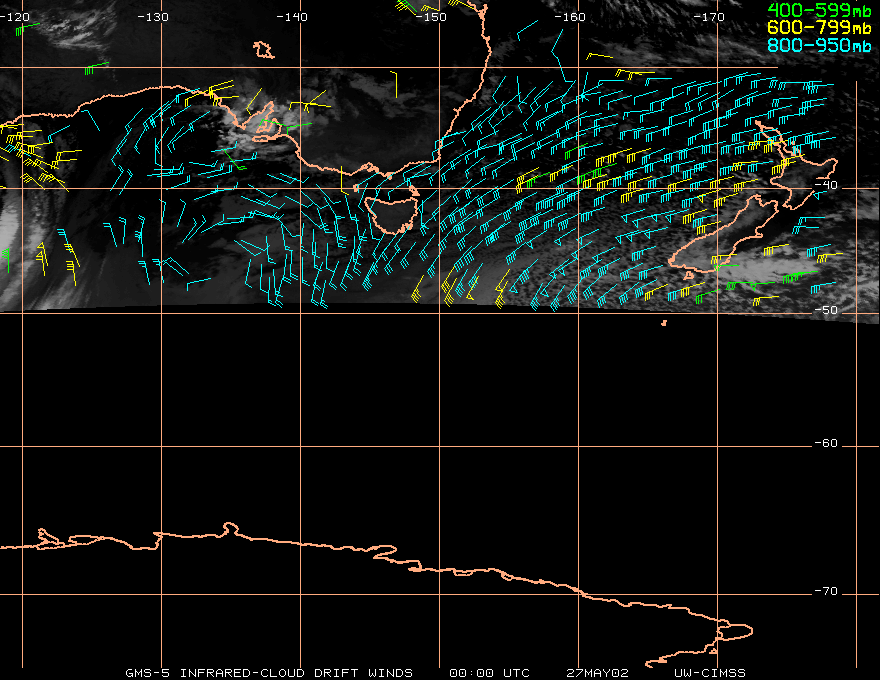Click the -70 latitude label

(826, 591)
